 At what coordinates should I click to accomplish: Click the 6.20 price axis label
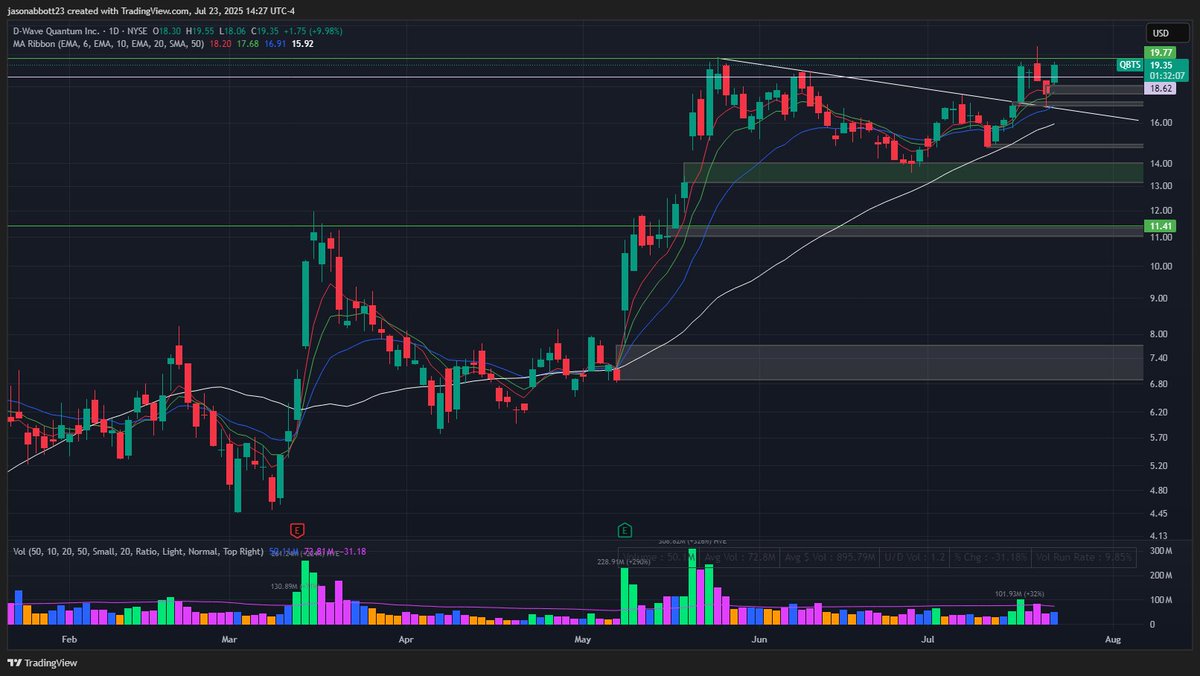point(1161,412)
